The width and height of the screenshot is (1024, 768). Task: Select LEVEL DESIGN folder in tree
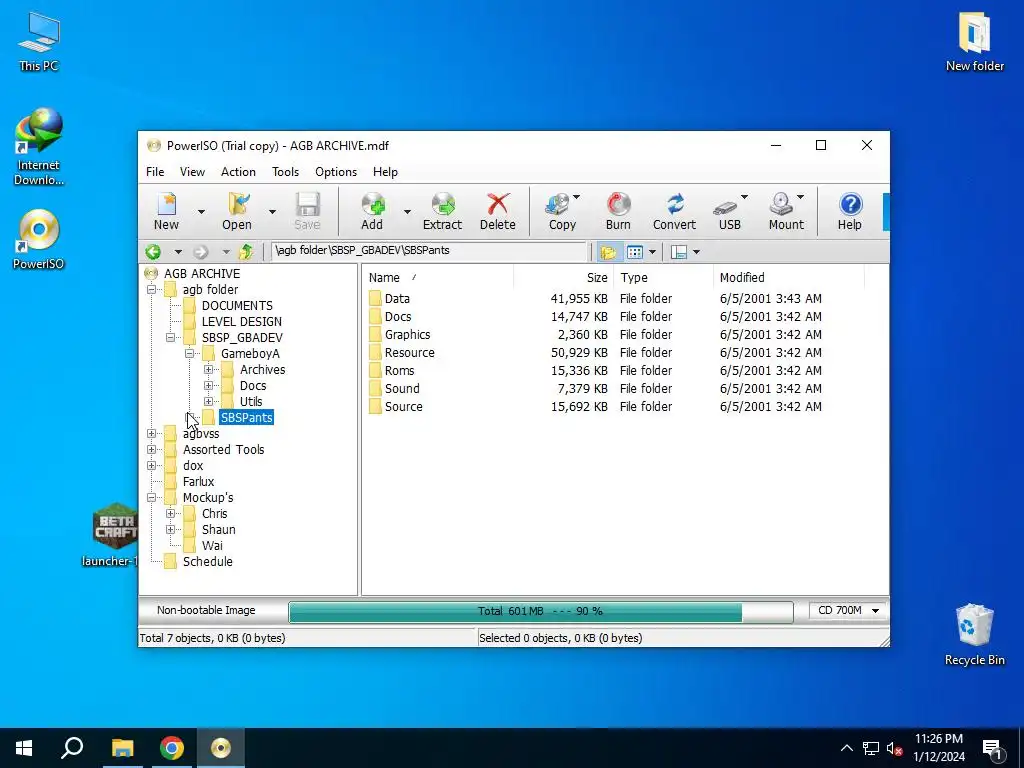coord(242,321)
